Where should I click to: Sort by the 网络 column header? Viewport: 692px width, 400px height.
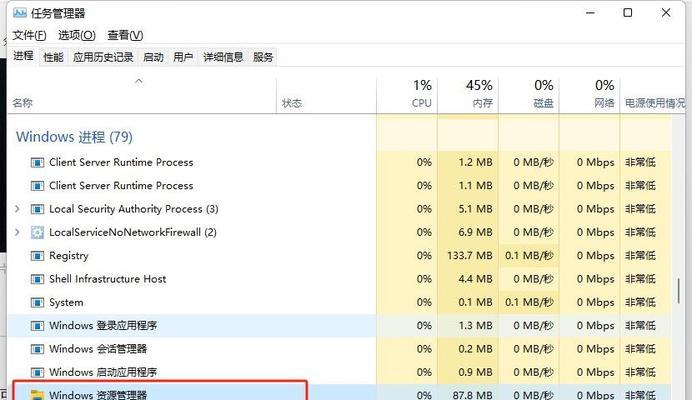click(x=604, y=103)
